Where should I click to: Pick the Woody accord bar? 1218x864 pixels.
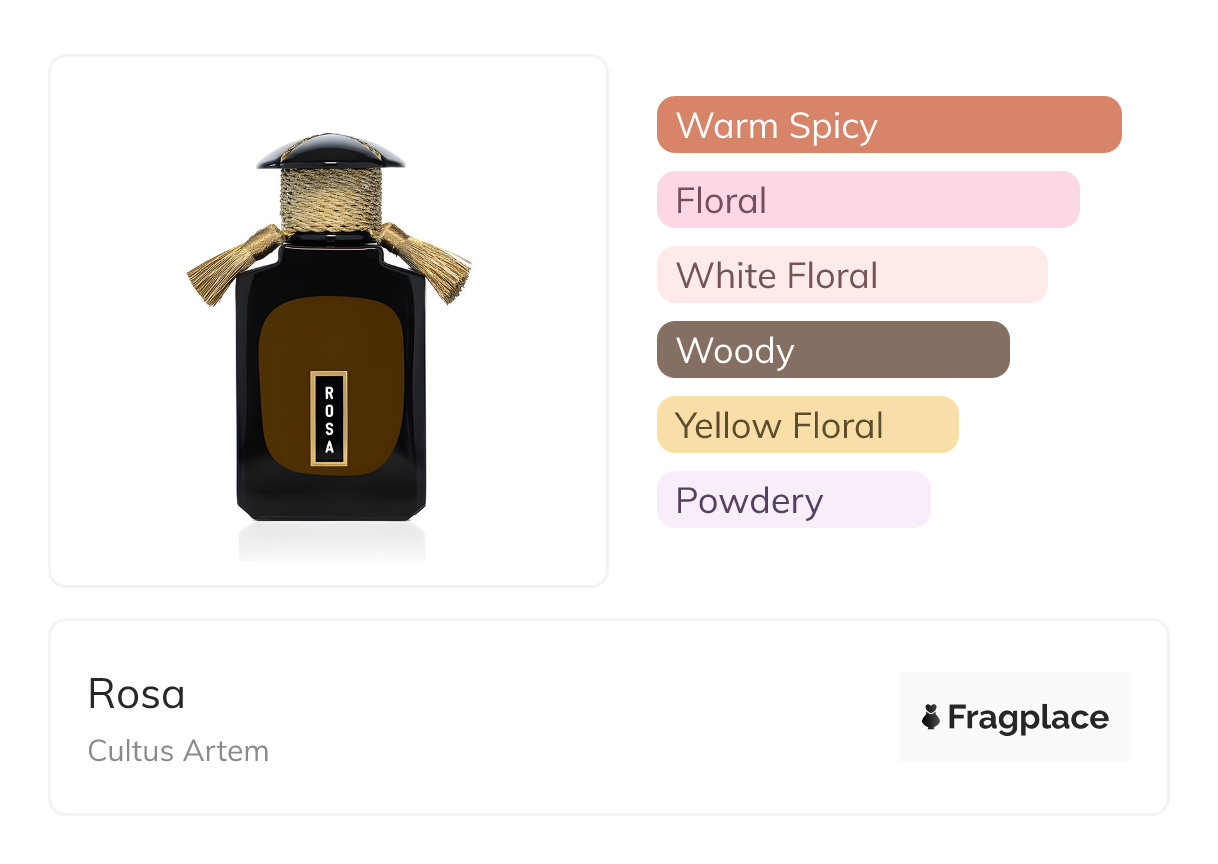[x=832, y=350]
